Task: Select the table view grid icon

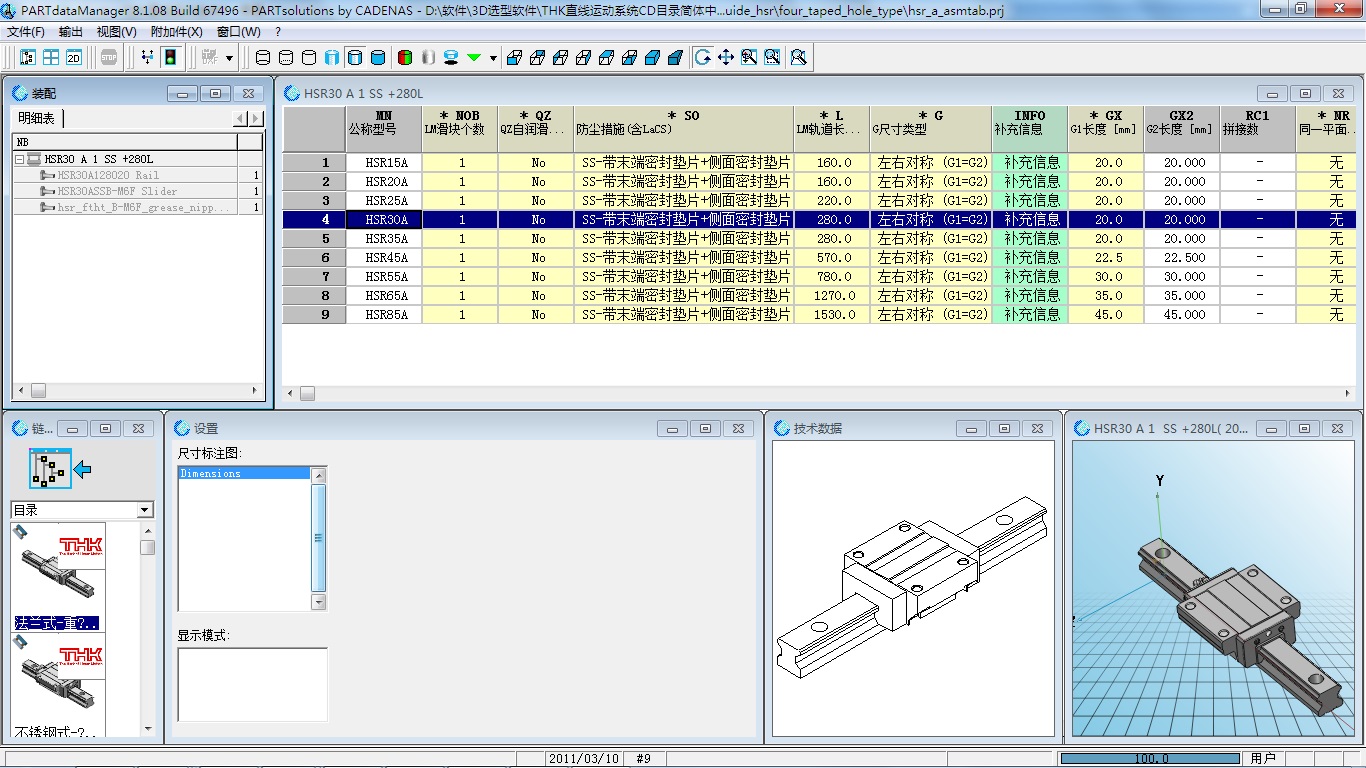Action: (50, 58)
